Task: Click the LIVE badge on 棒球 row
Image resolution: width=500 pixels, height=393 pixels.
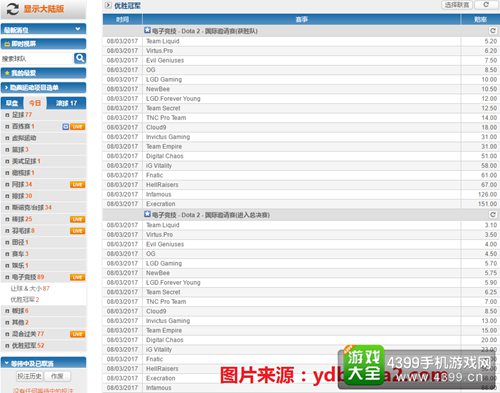Action: pyautogui.click(x=78, y=219)
